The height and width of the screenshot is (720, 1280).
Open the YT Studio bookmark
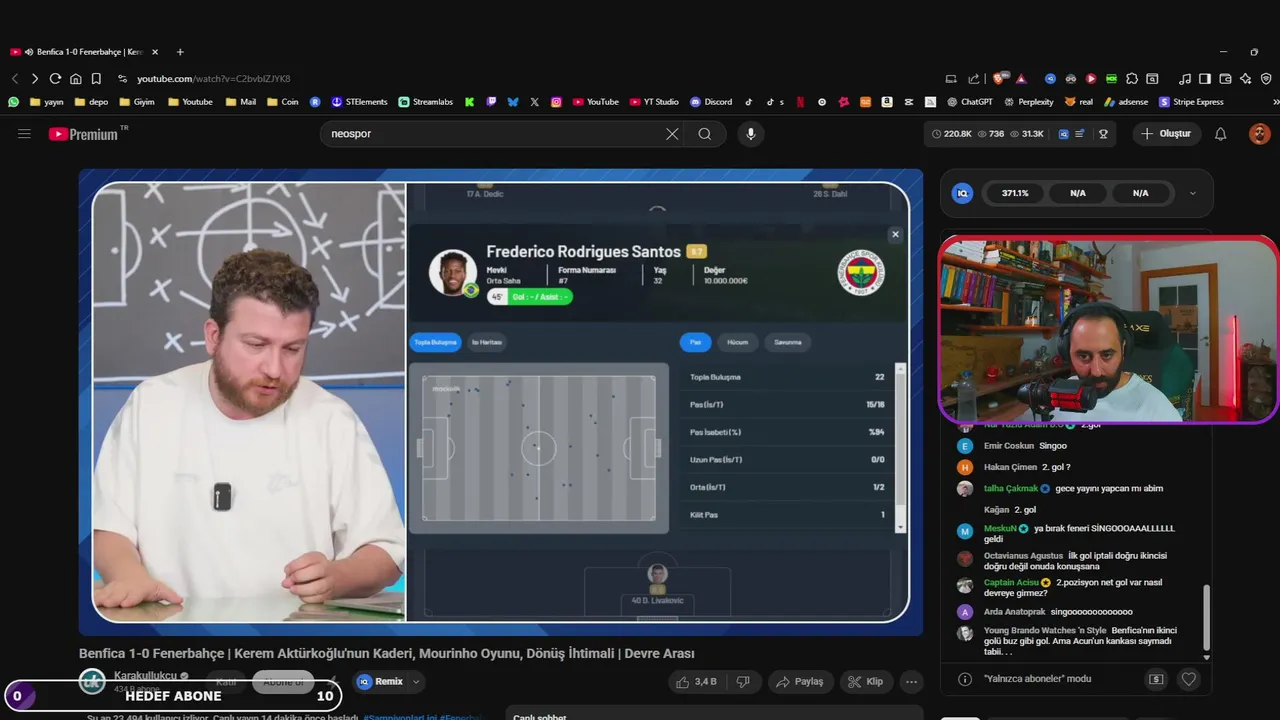(x=654, y=102)
